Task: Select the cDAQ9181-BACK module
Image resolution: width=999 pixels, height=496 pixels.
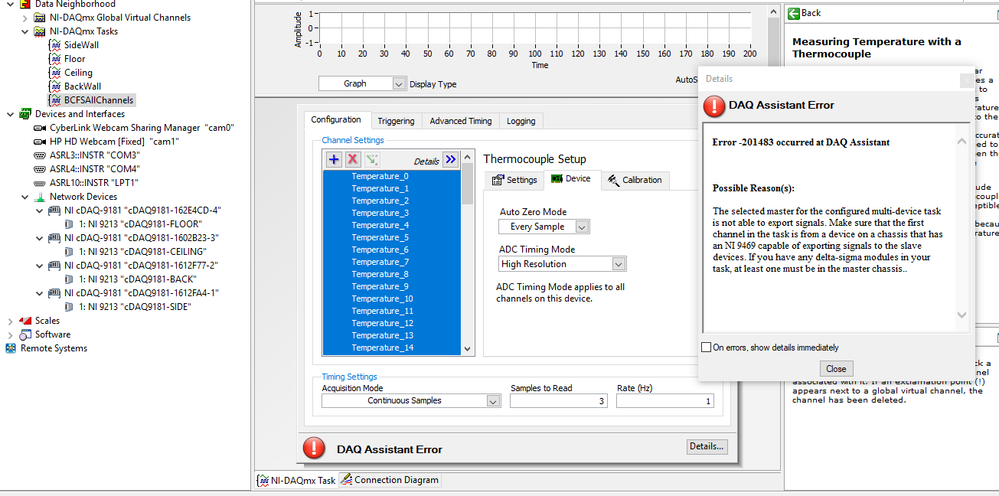Action: pyautogui.click(x=138, y=279)
